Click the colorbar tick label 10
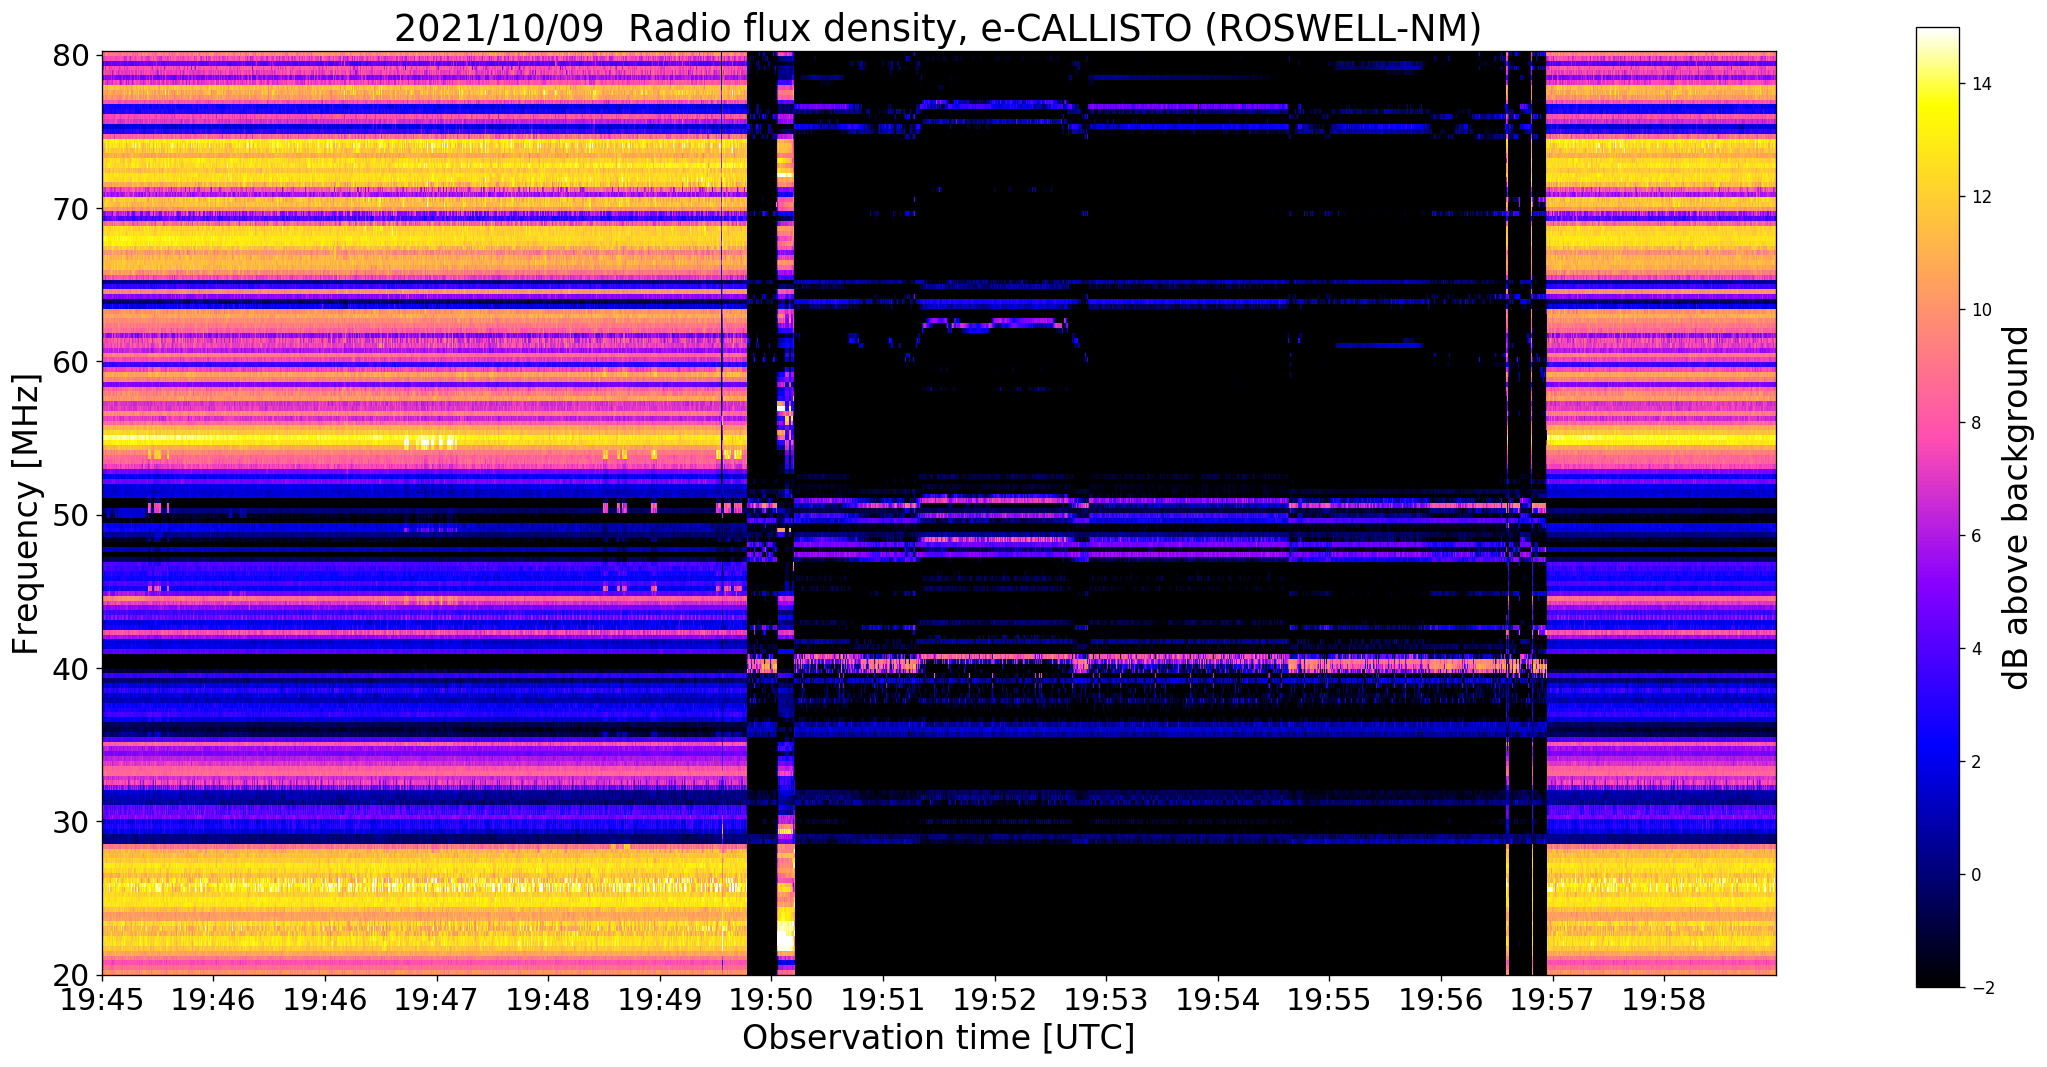The width and height of the screenshot is (2047, 1067). 1980,310
